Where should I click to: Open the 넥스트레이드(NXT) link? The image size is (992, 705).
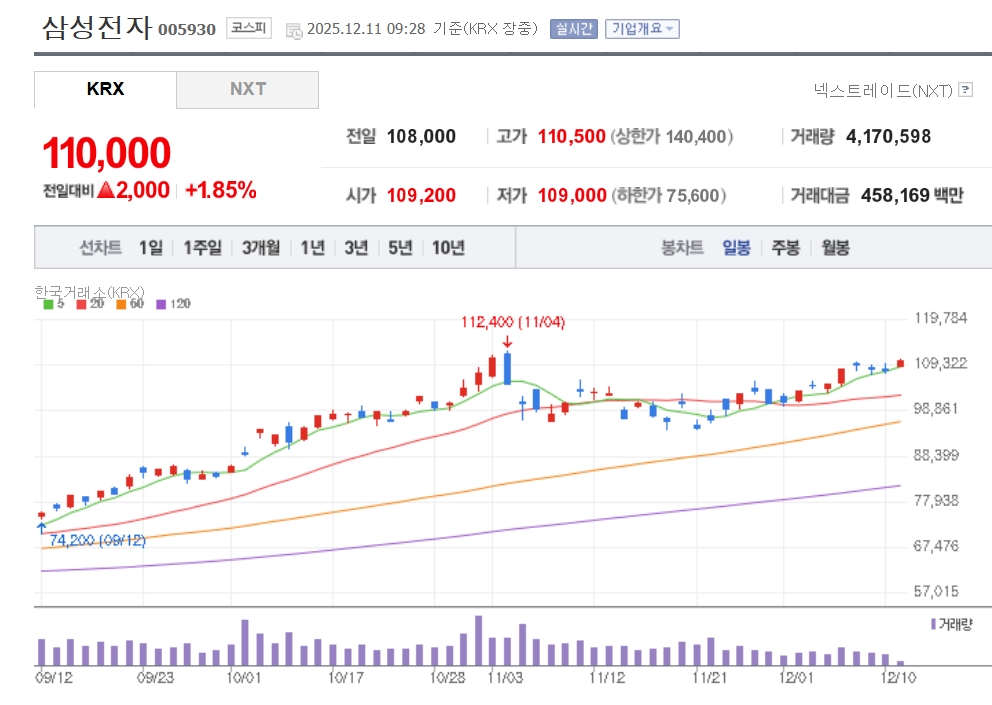point(883,90)
